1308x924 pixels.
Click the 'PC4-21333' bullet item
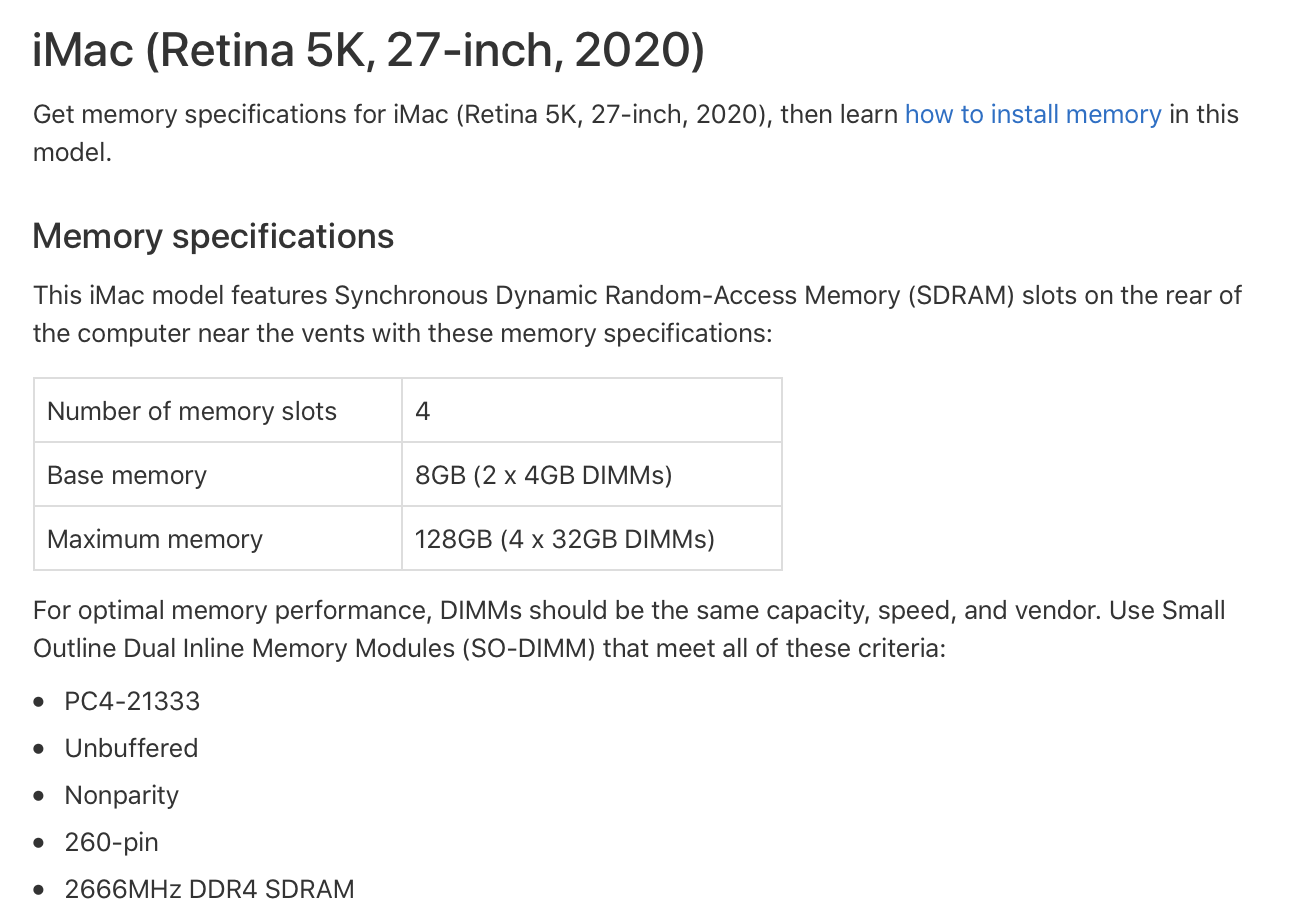[x=132, y=701]
